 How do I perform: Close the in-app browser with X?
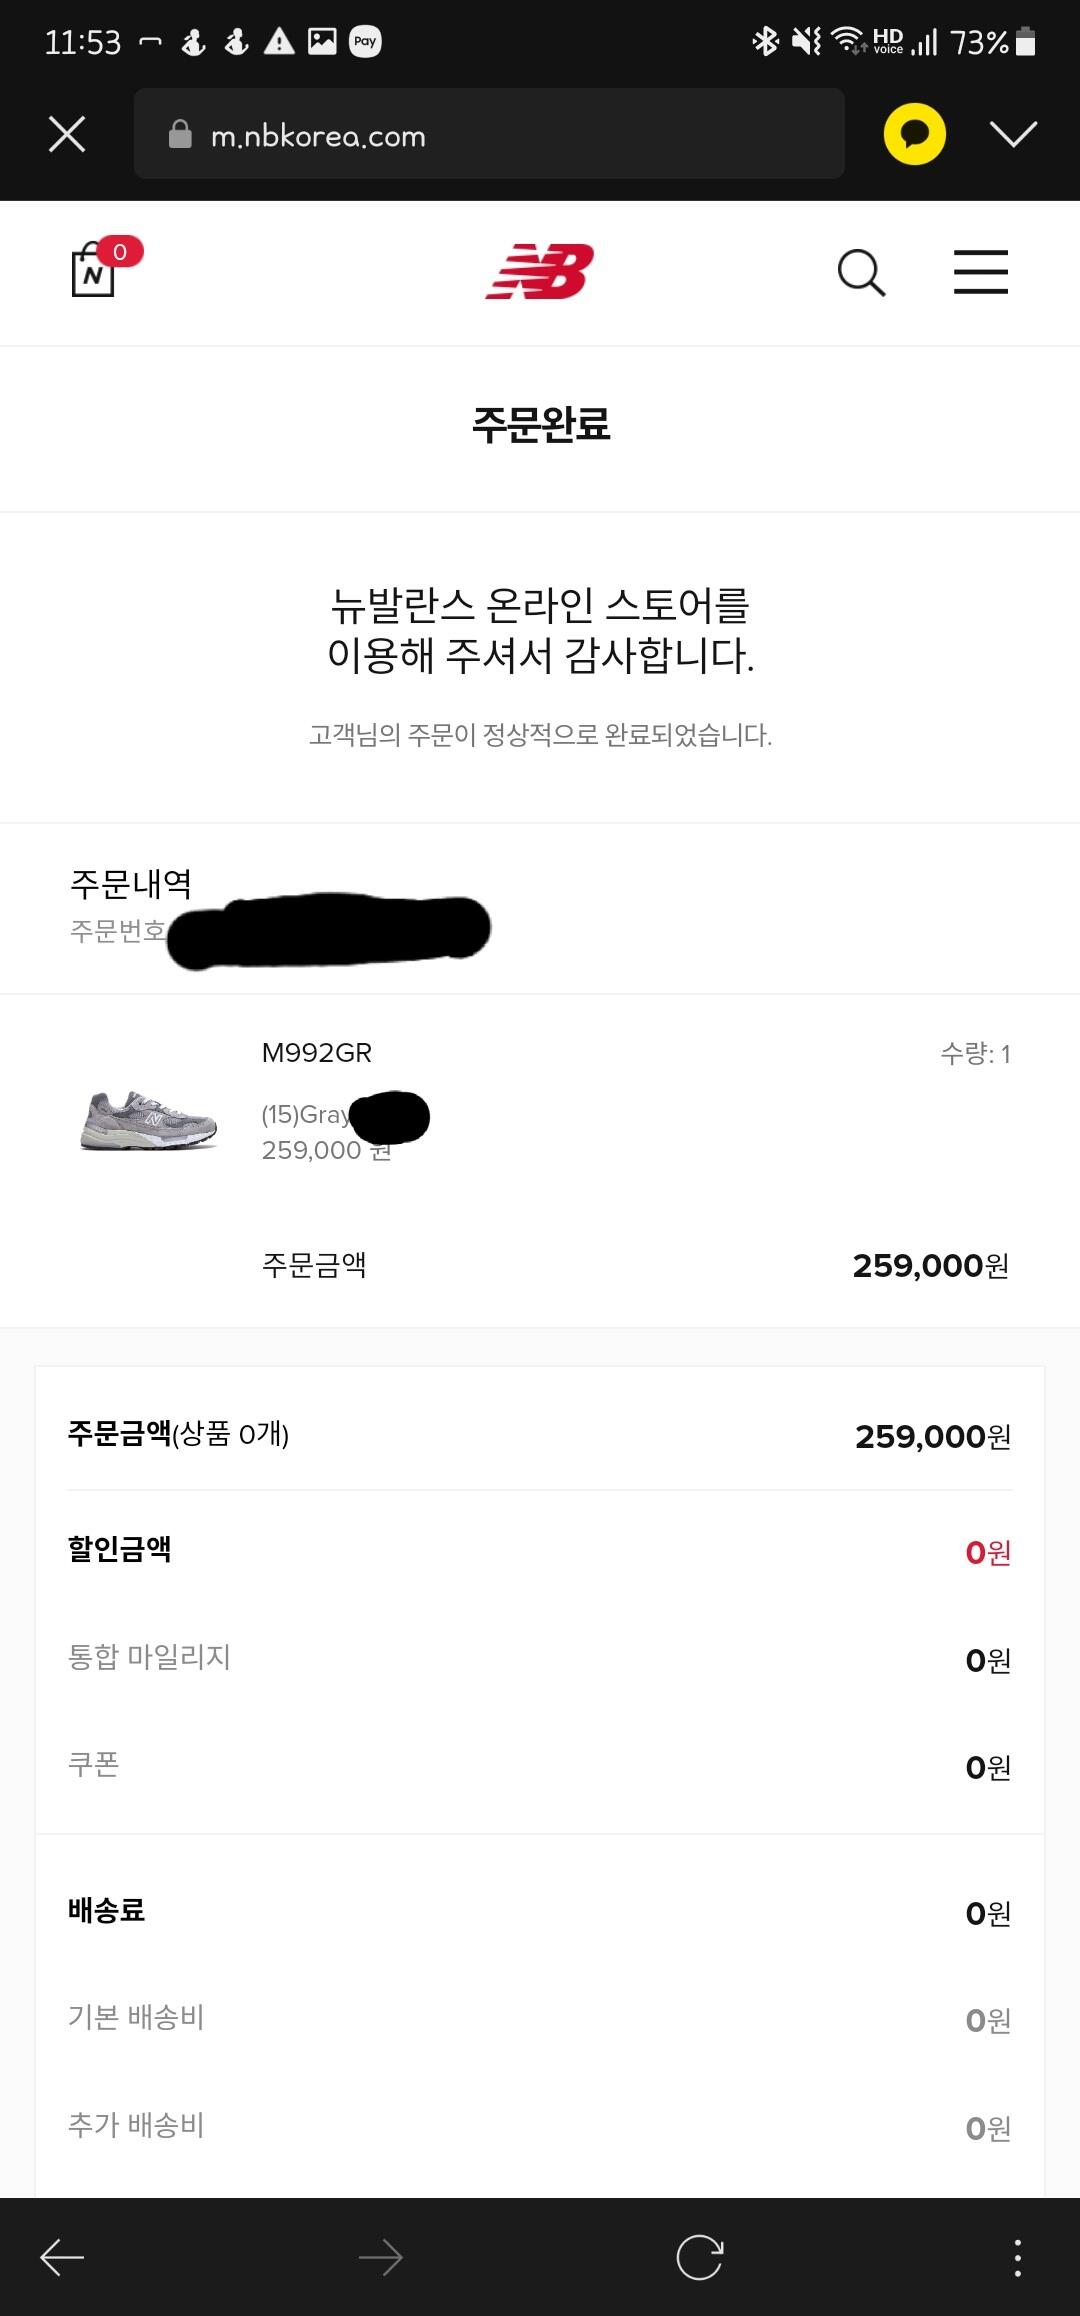[67, 134]
